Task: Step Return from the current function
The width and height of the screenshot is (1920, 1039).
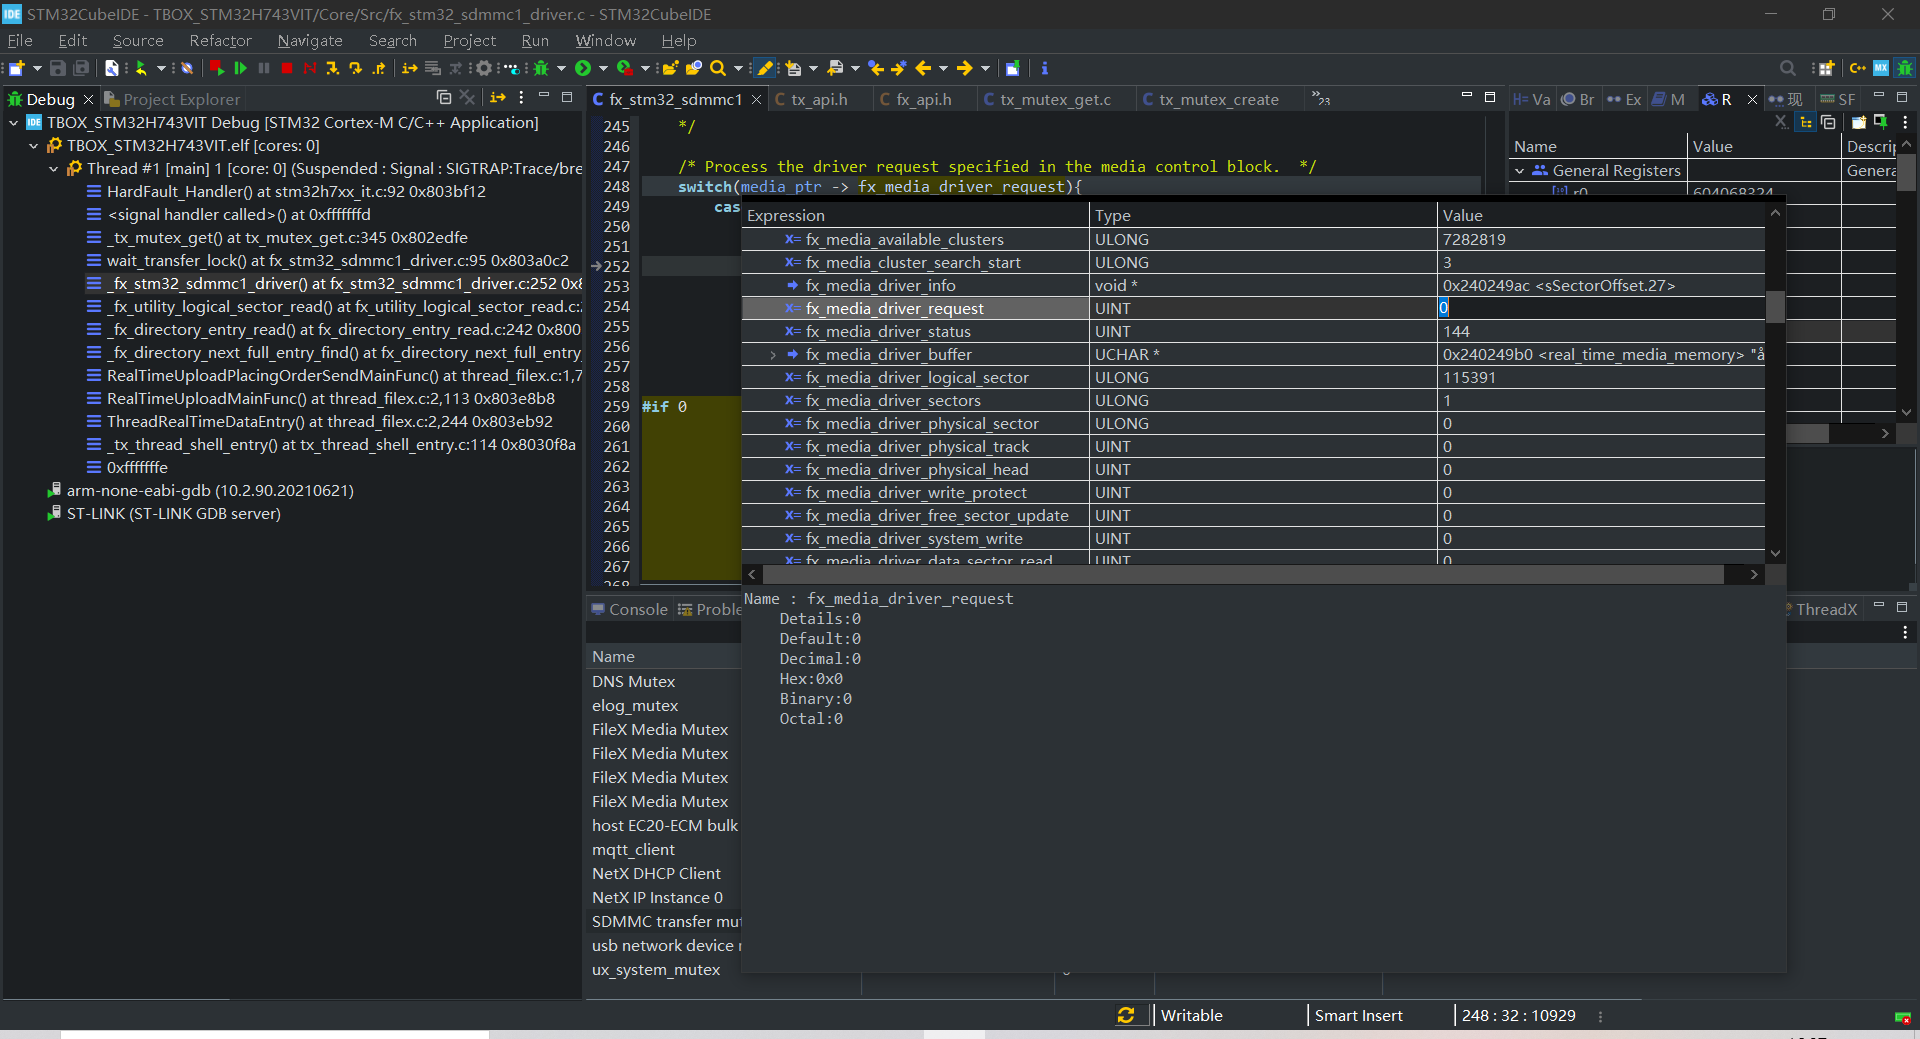Action: [379, 68]
